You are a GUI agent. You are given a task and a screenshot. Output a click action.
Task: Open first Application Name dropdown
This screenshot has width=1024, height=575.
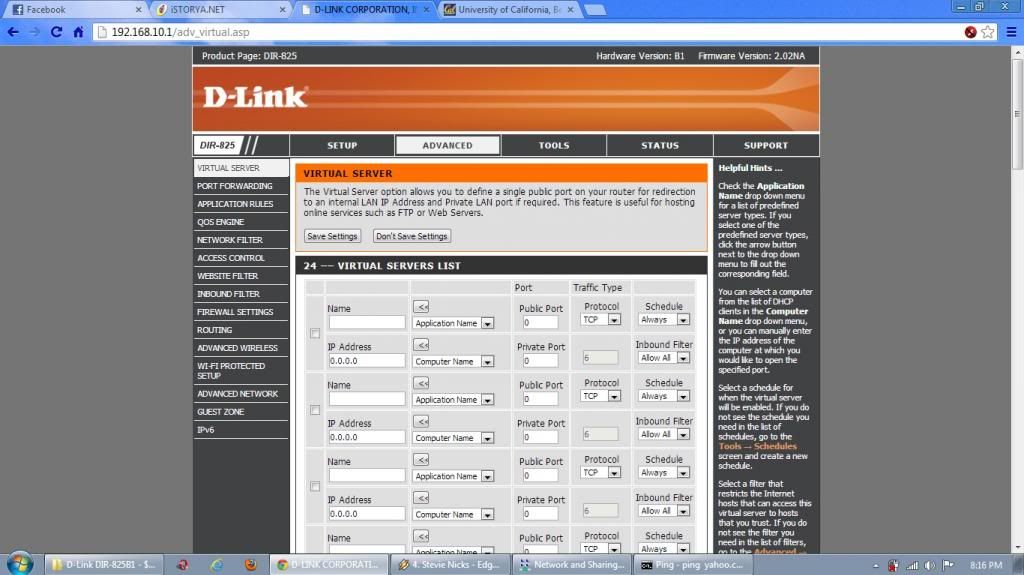point(454,323)
